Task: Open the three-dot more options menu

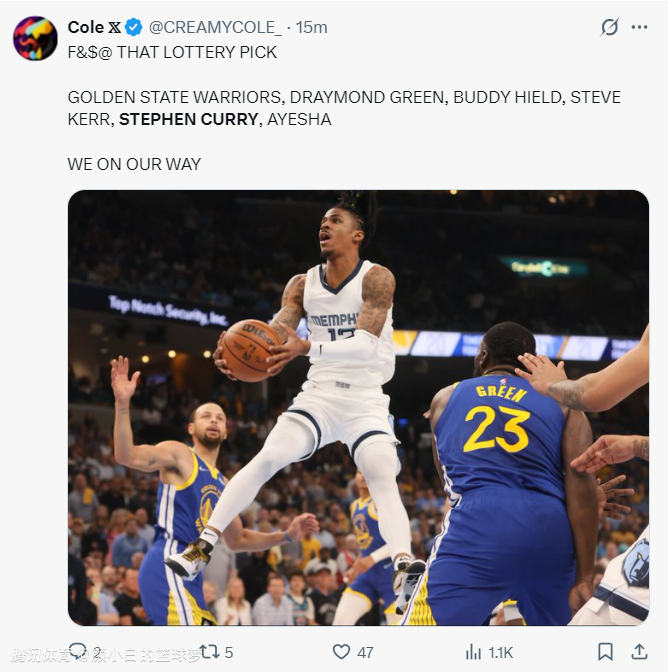Action: (x=640, y=27)
